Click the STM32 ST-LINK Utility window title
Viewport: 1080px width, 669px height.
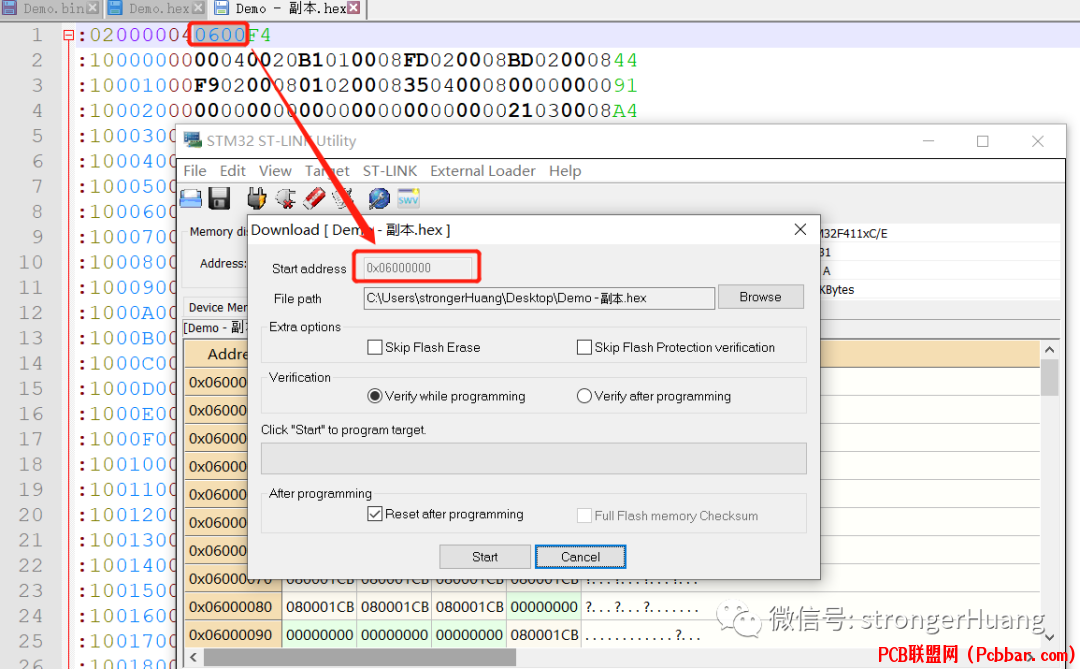click(x=281, y=141)
